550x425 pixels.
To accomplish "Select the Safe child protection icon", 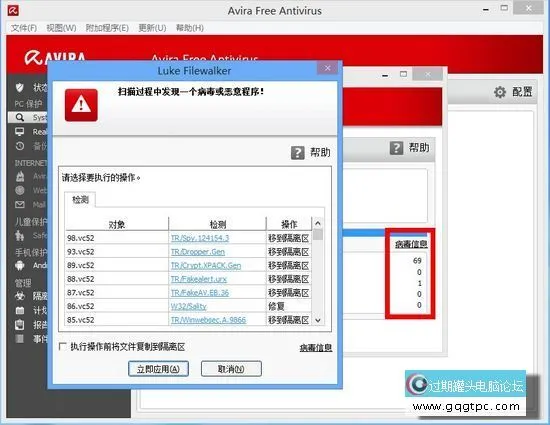I will (x=20, y=235).
